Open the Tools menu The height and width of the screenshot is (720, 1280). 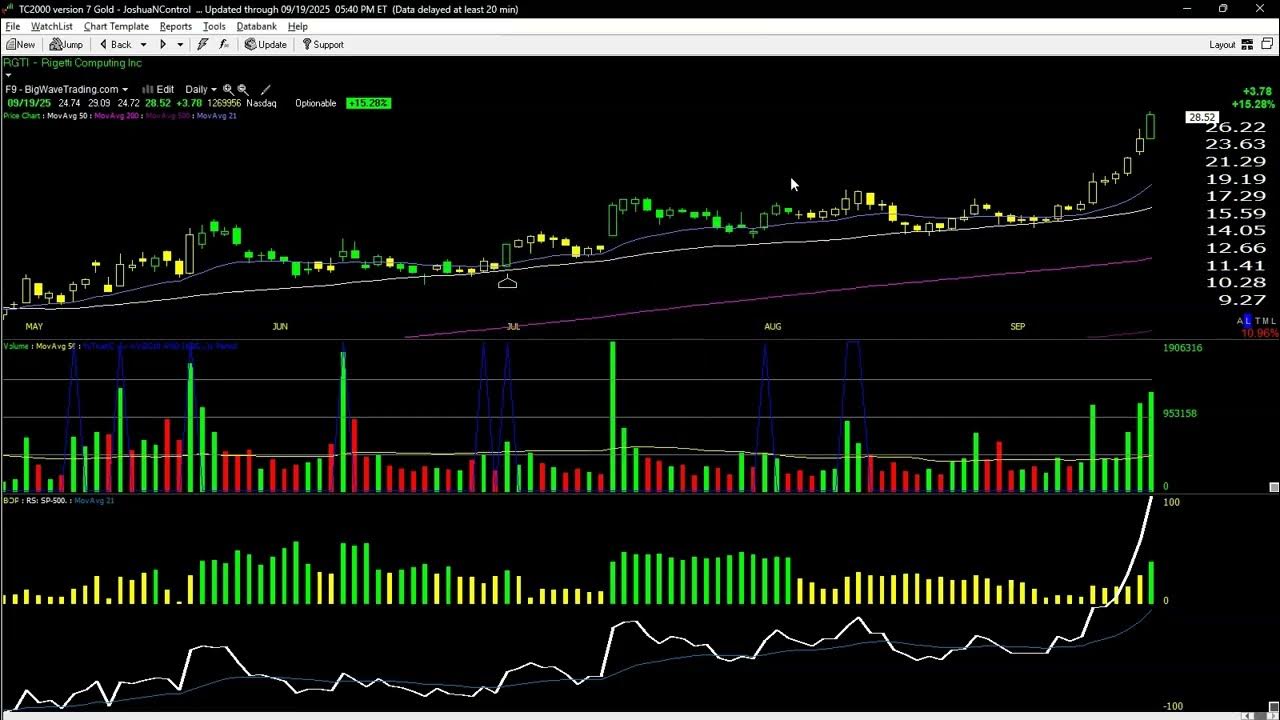[213, 26]
